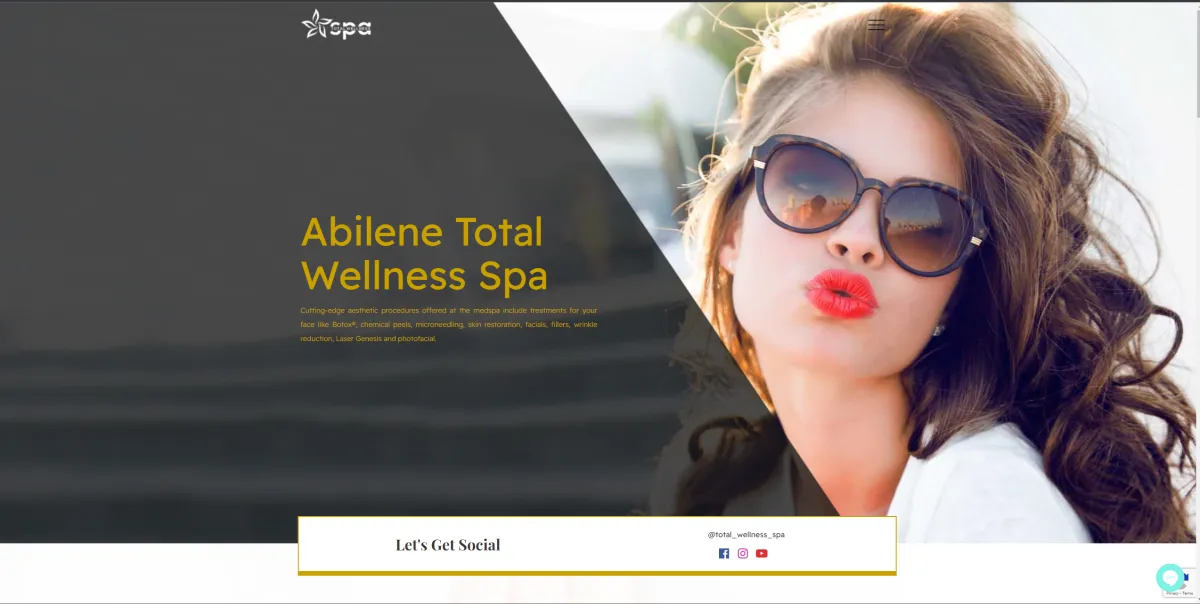Click the star Spa logo
The width and height of the screenshot is (1200, 604).
[336, 25]
